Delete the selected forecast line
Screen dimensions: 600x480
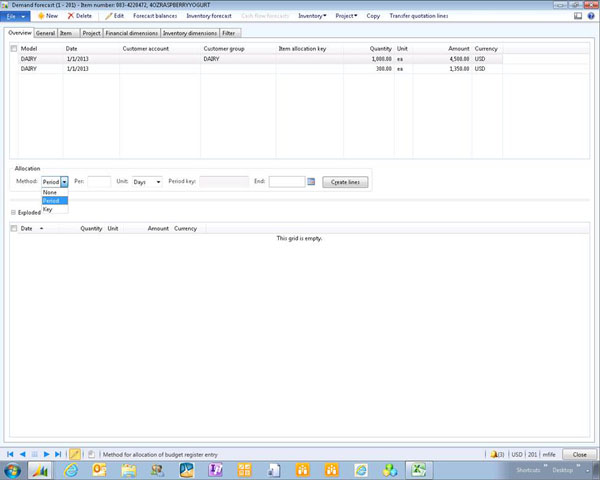coord(80,16)
